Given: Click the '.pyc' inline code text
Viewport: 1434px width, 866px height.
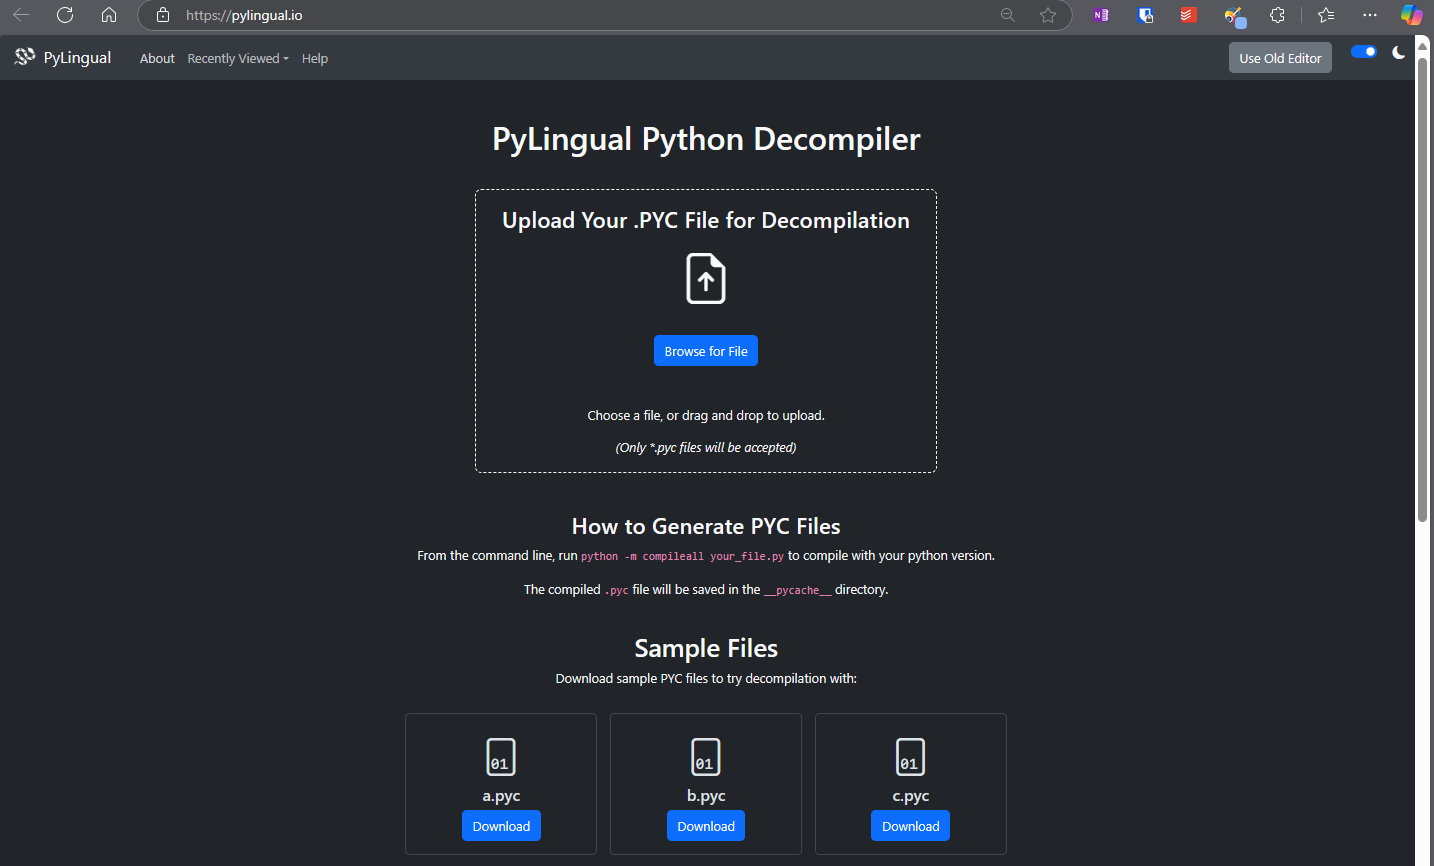Looking at the screenshot, I should click(617, 590).
